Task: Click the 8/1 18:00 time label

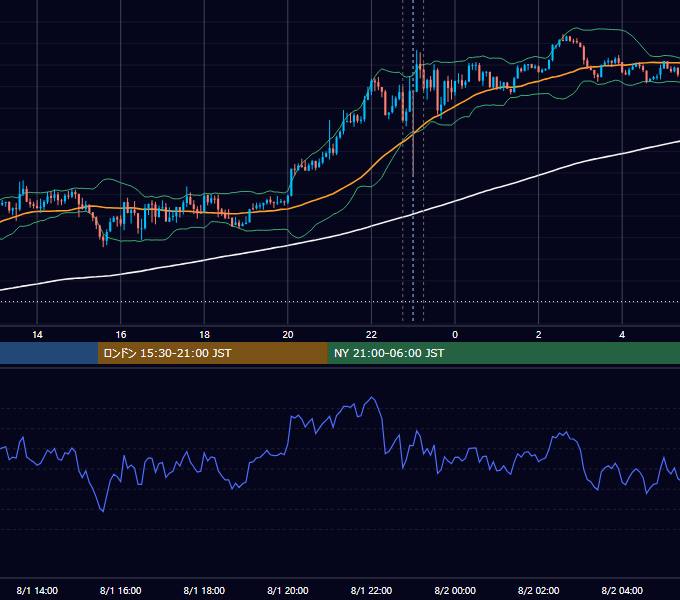Action: click(204, 590)
